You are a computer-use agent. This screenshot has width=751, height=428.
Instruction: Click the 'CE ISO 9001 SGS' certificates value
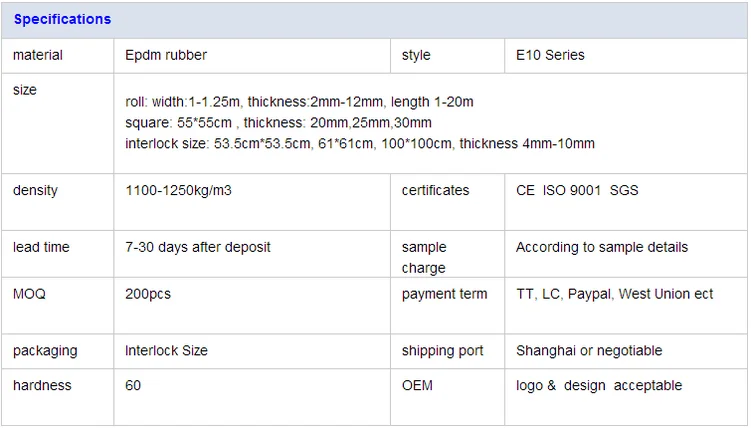[577, 190]
